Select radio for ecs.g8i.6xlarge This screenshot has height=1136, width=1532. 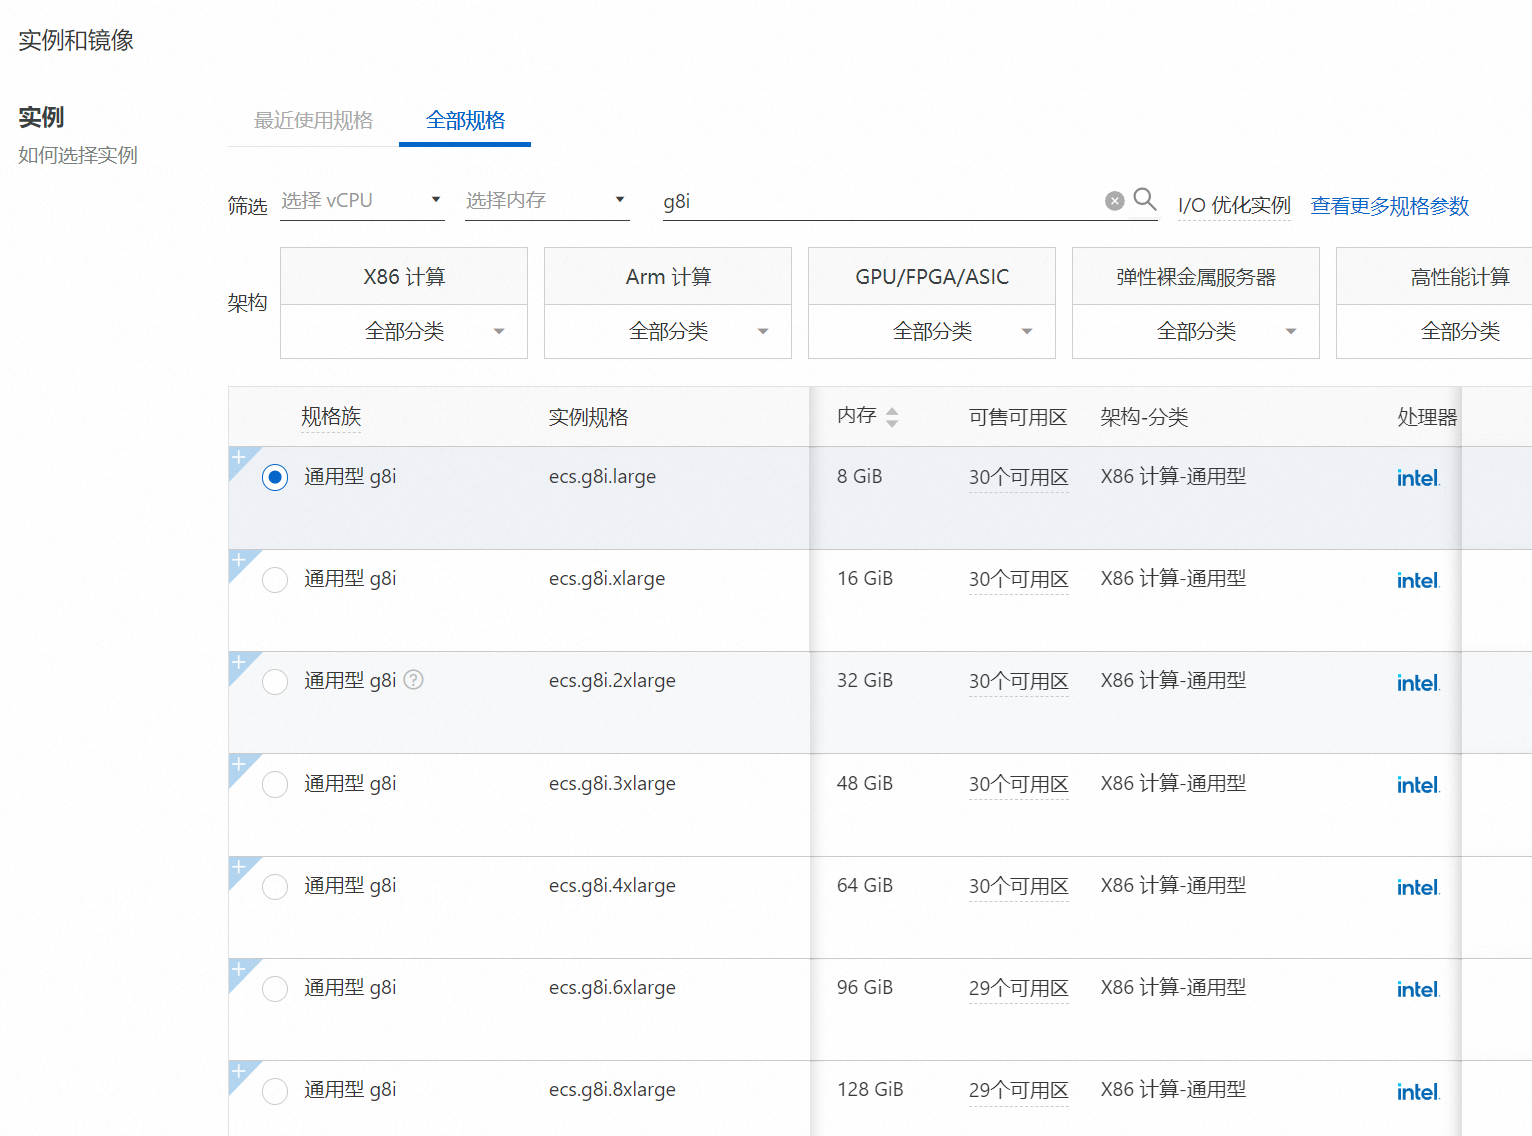click(x=275, y=989)
